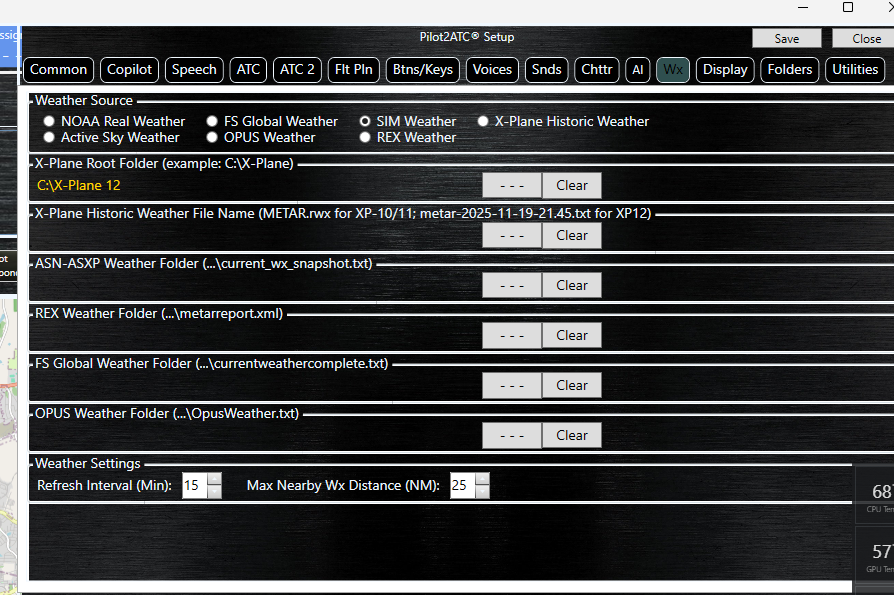Open the Display tab
This screenshot has height=595, width=894.
(x=725, y=70)
